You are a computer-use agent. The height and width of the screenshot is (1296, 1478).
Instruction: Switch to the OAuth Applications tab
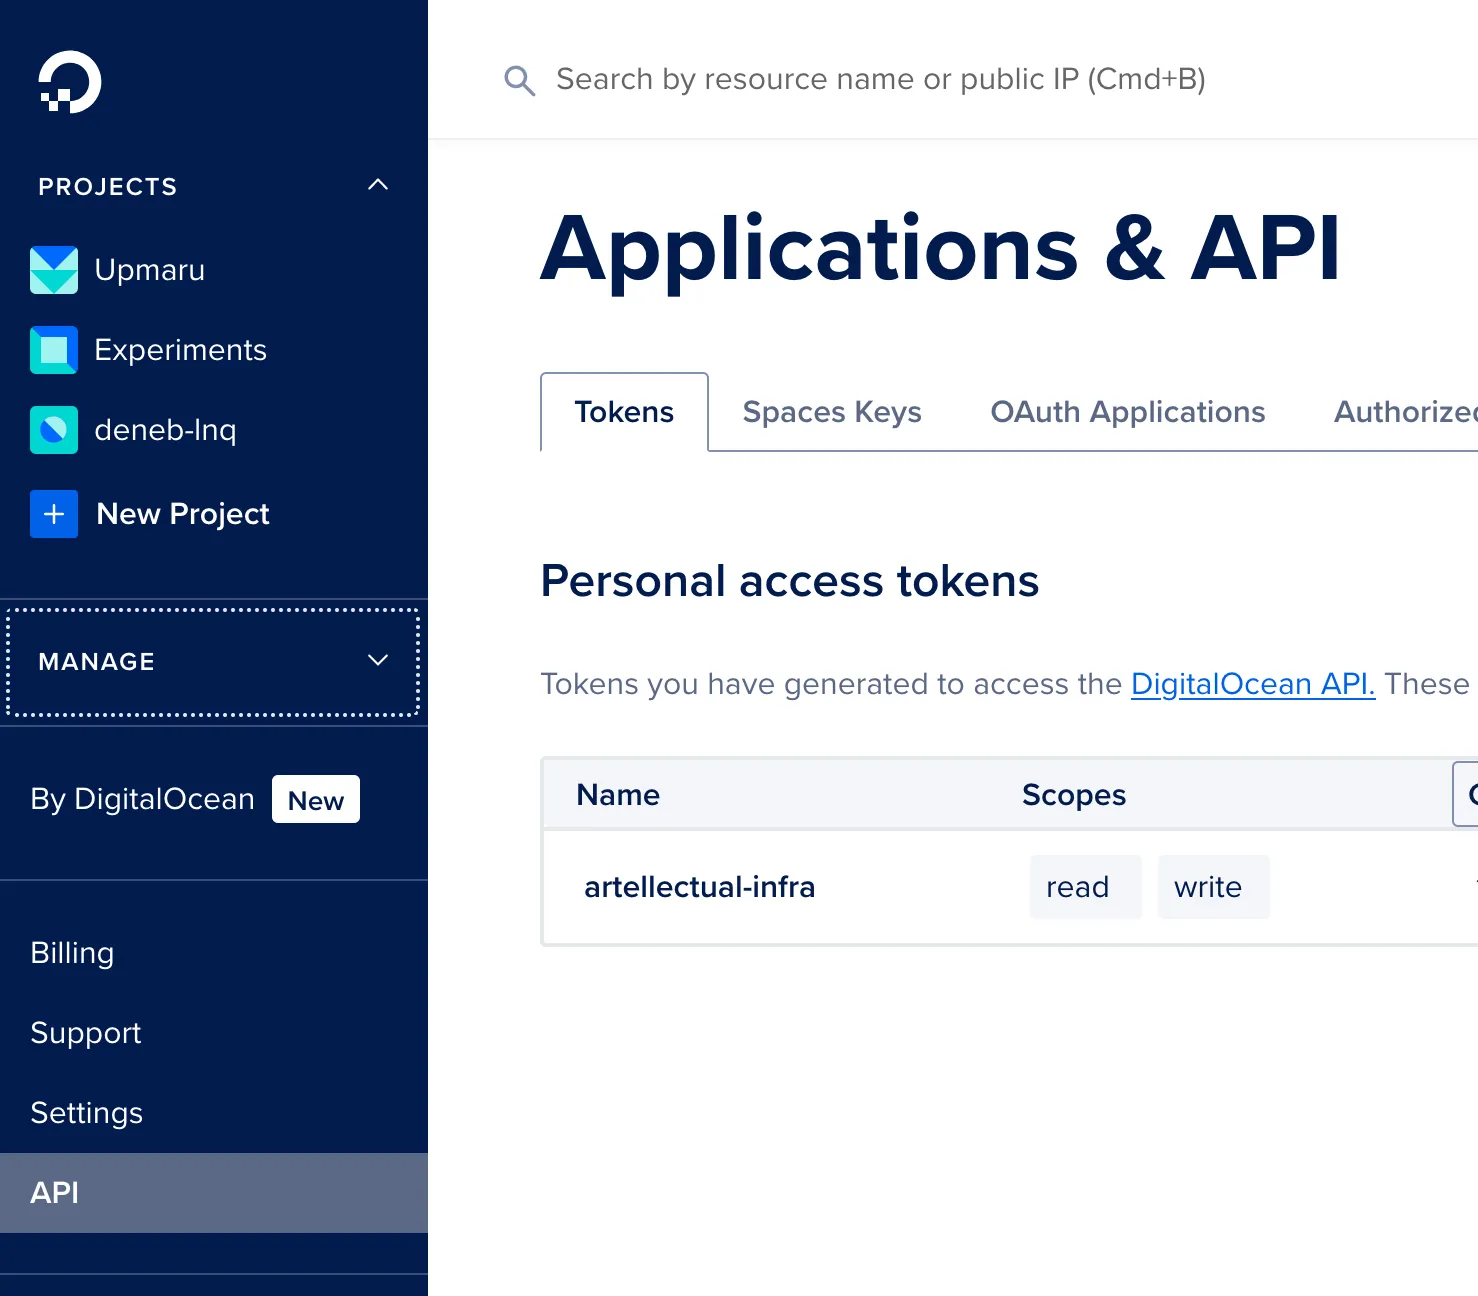(1128, 412)
